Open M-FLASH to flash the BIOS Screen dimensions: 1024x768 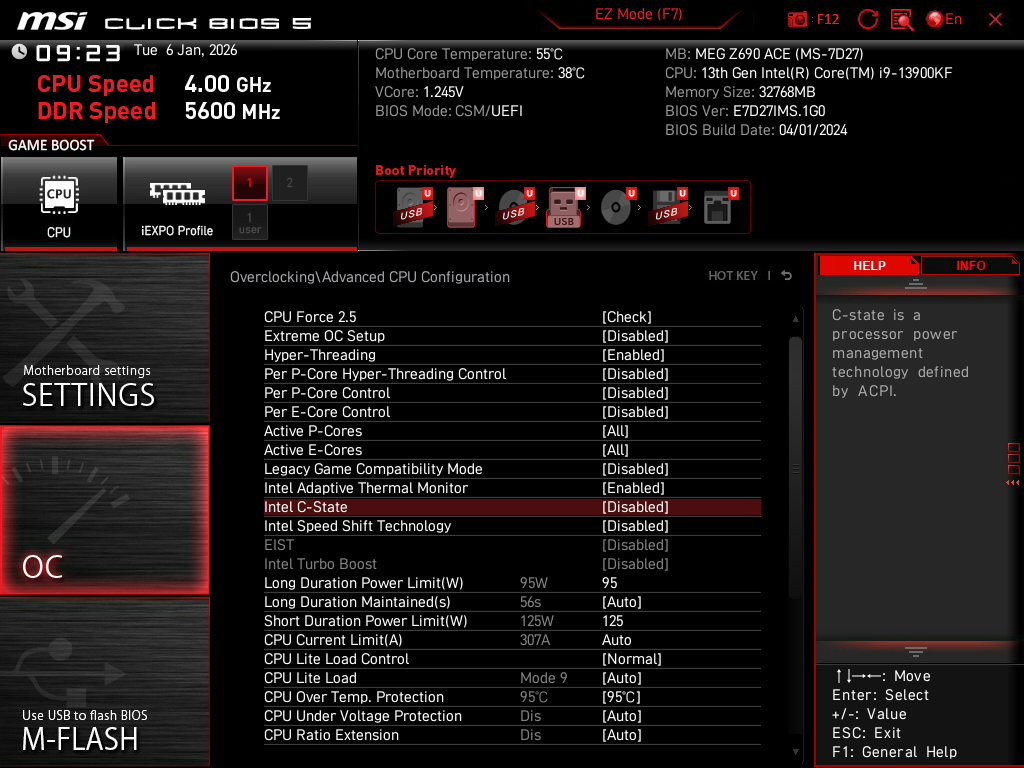tap(104, 683)
